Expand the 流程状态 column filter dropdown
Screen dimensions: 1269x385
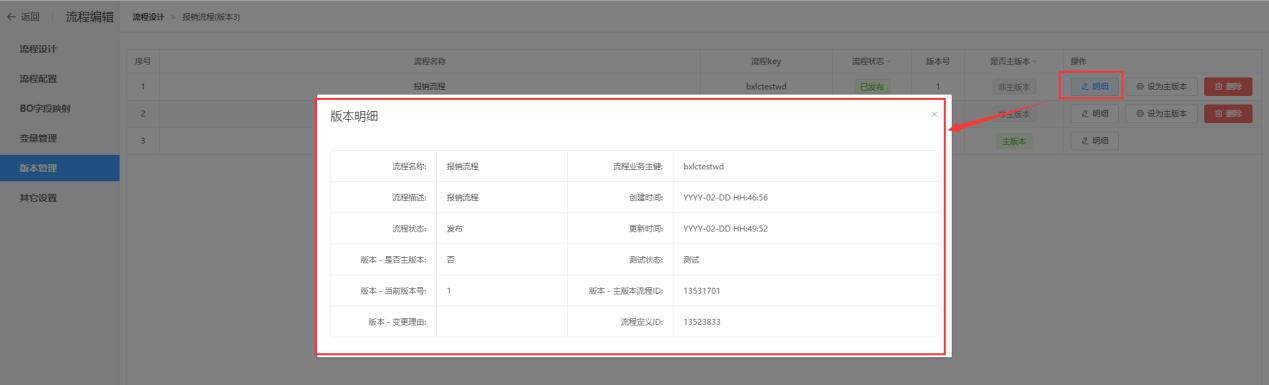(x=889, y=62)
